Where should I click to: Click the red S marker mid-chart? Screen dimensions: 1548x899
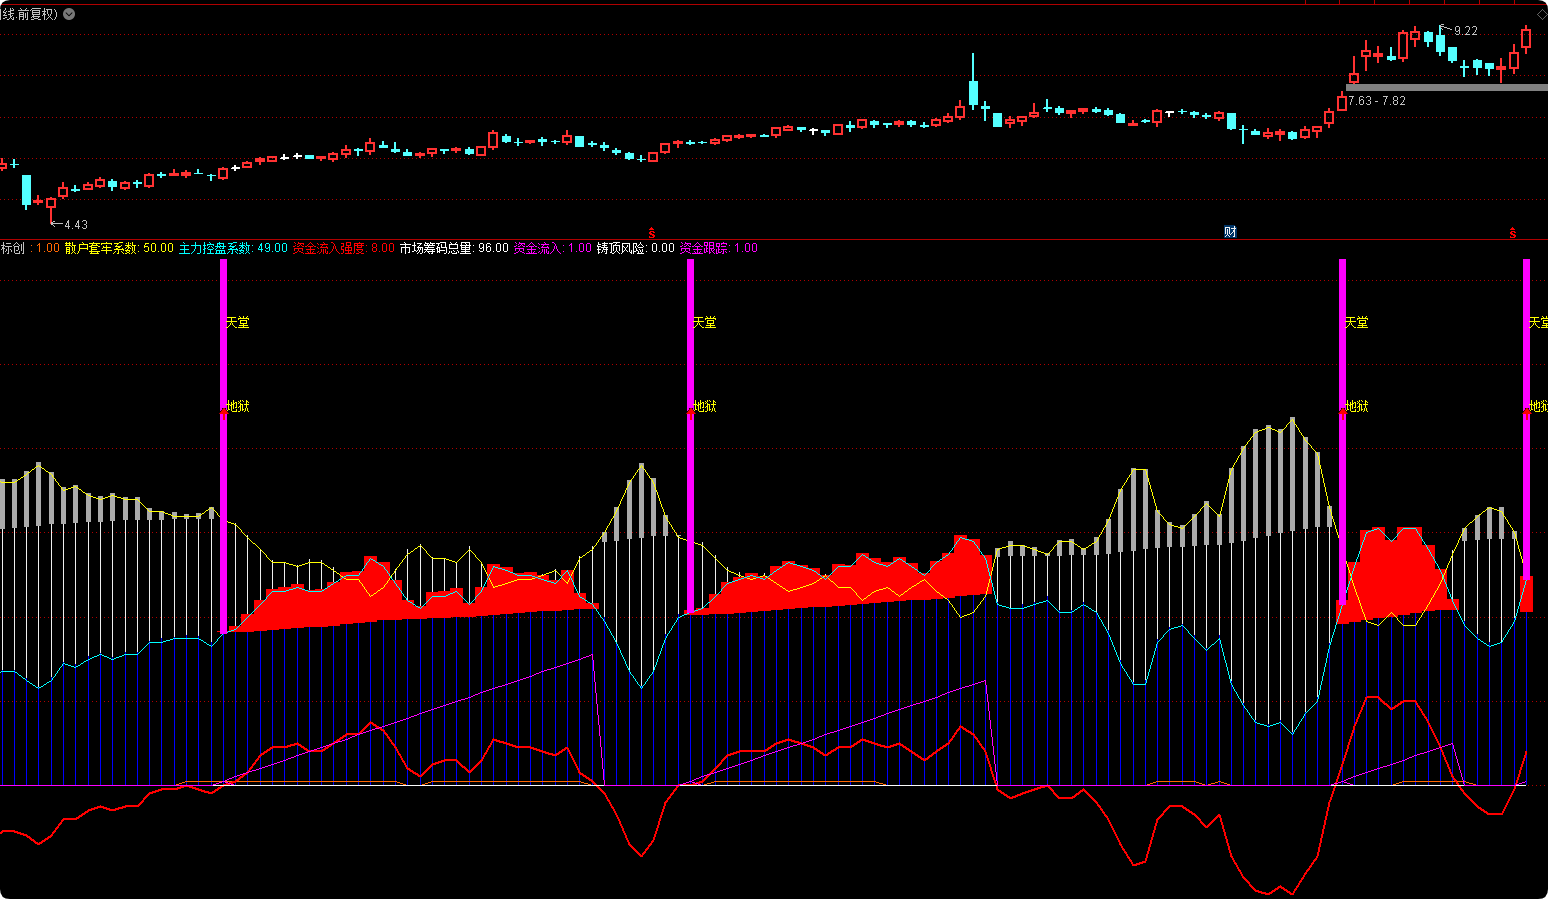coord(652,233)
